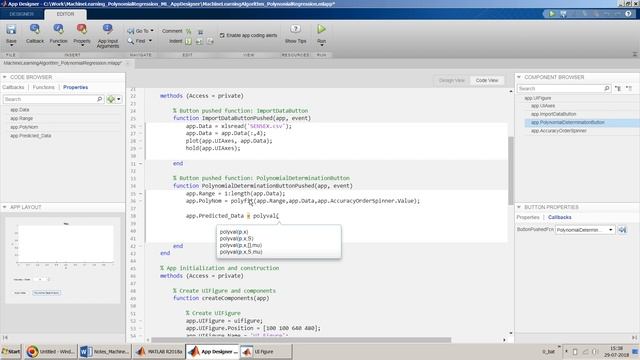
Task: Click the editor horizontal scrollbar
Action: (301, 340)
